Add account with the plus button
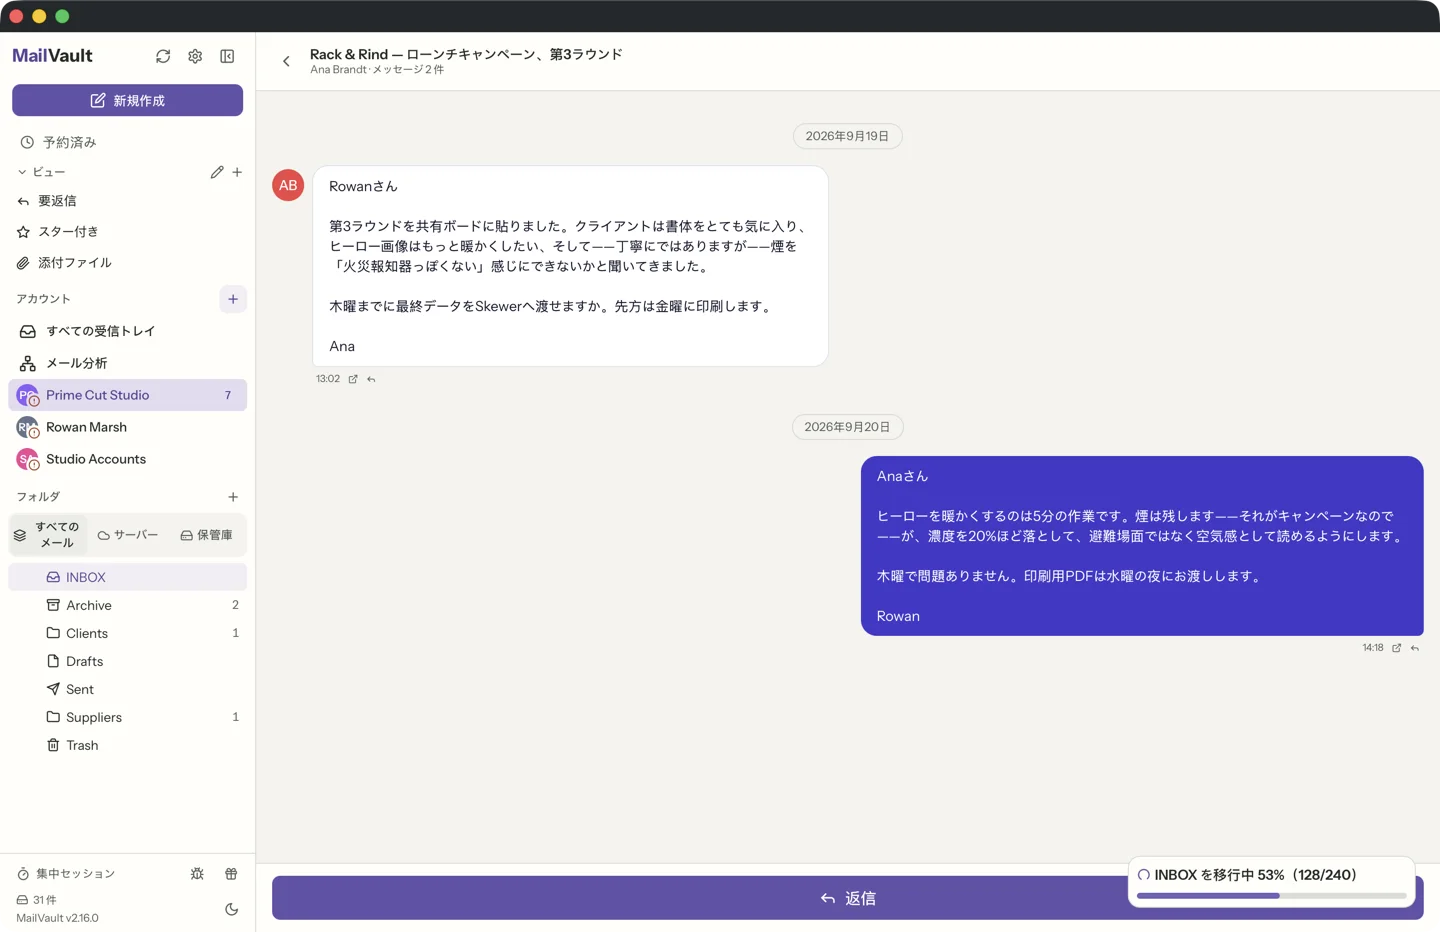1440x932 pixels. pyautogui.click(x=233, y=299)
